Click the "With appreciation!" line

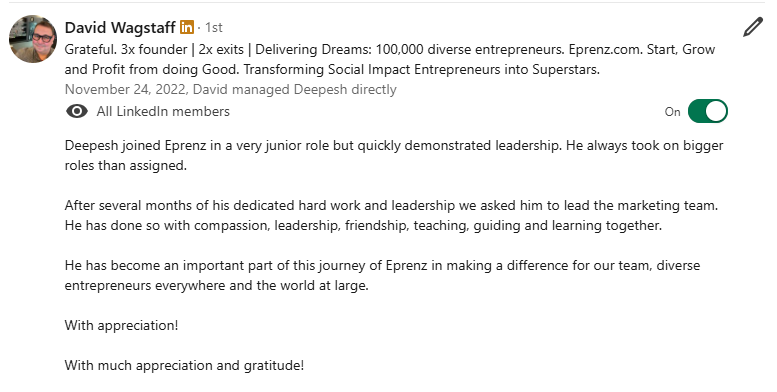(x=121, y=326)
